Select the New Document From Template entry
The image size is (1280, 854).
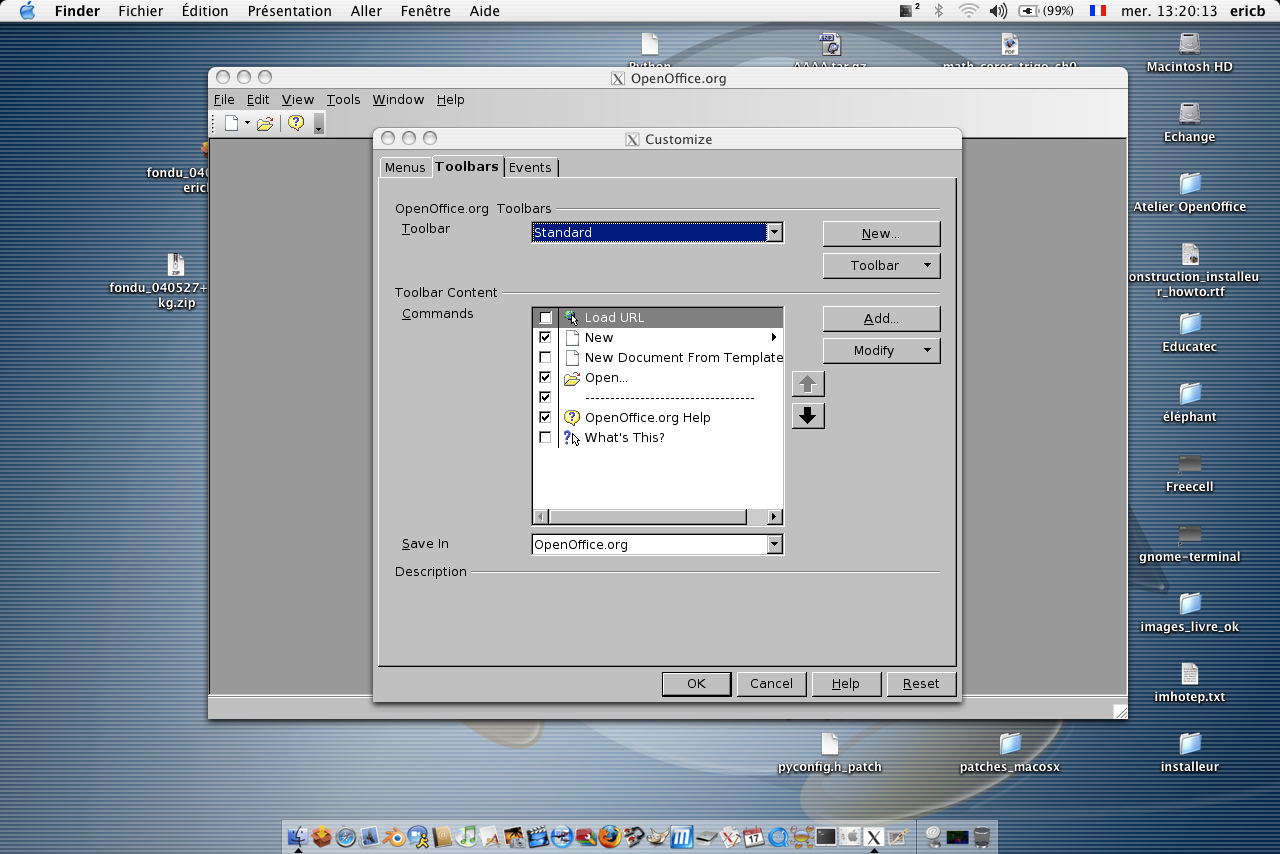[683, 358]
